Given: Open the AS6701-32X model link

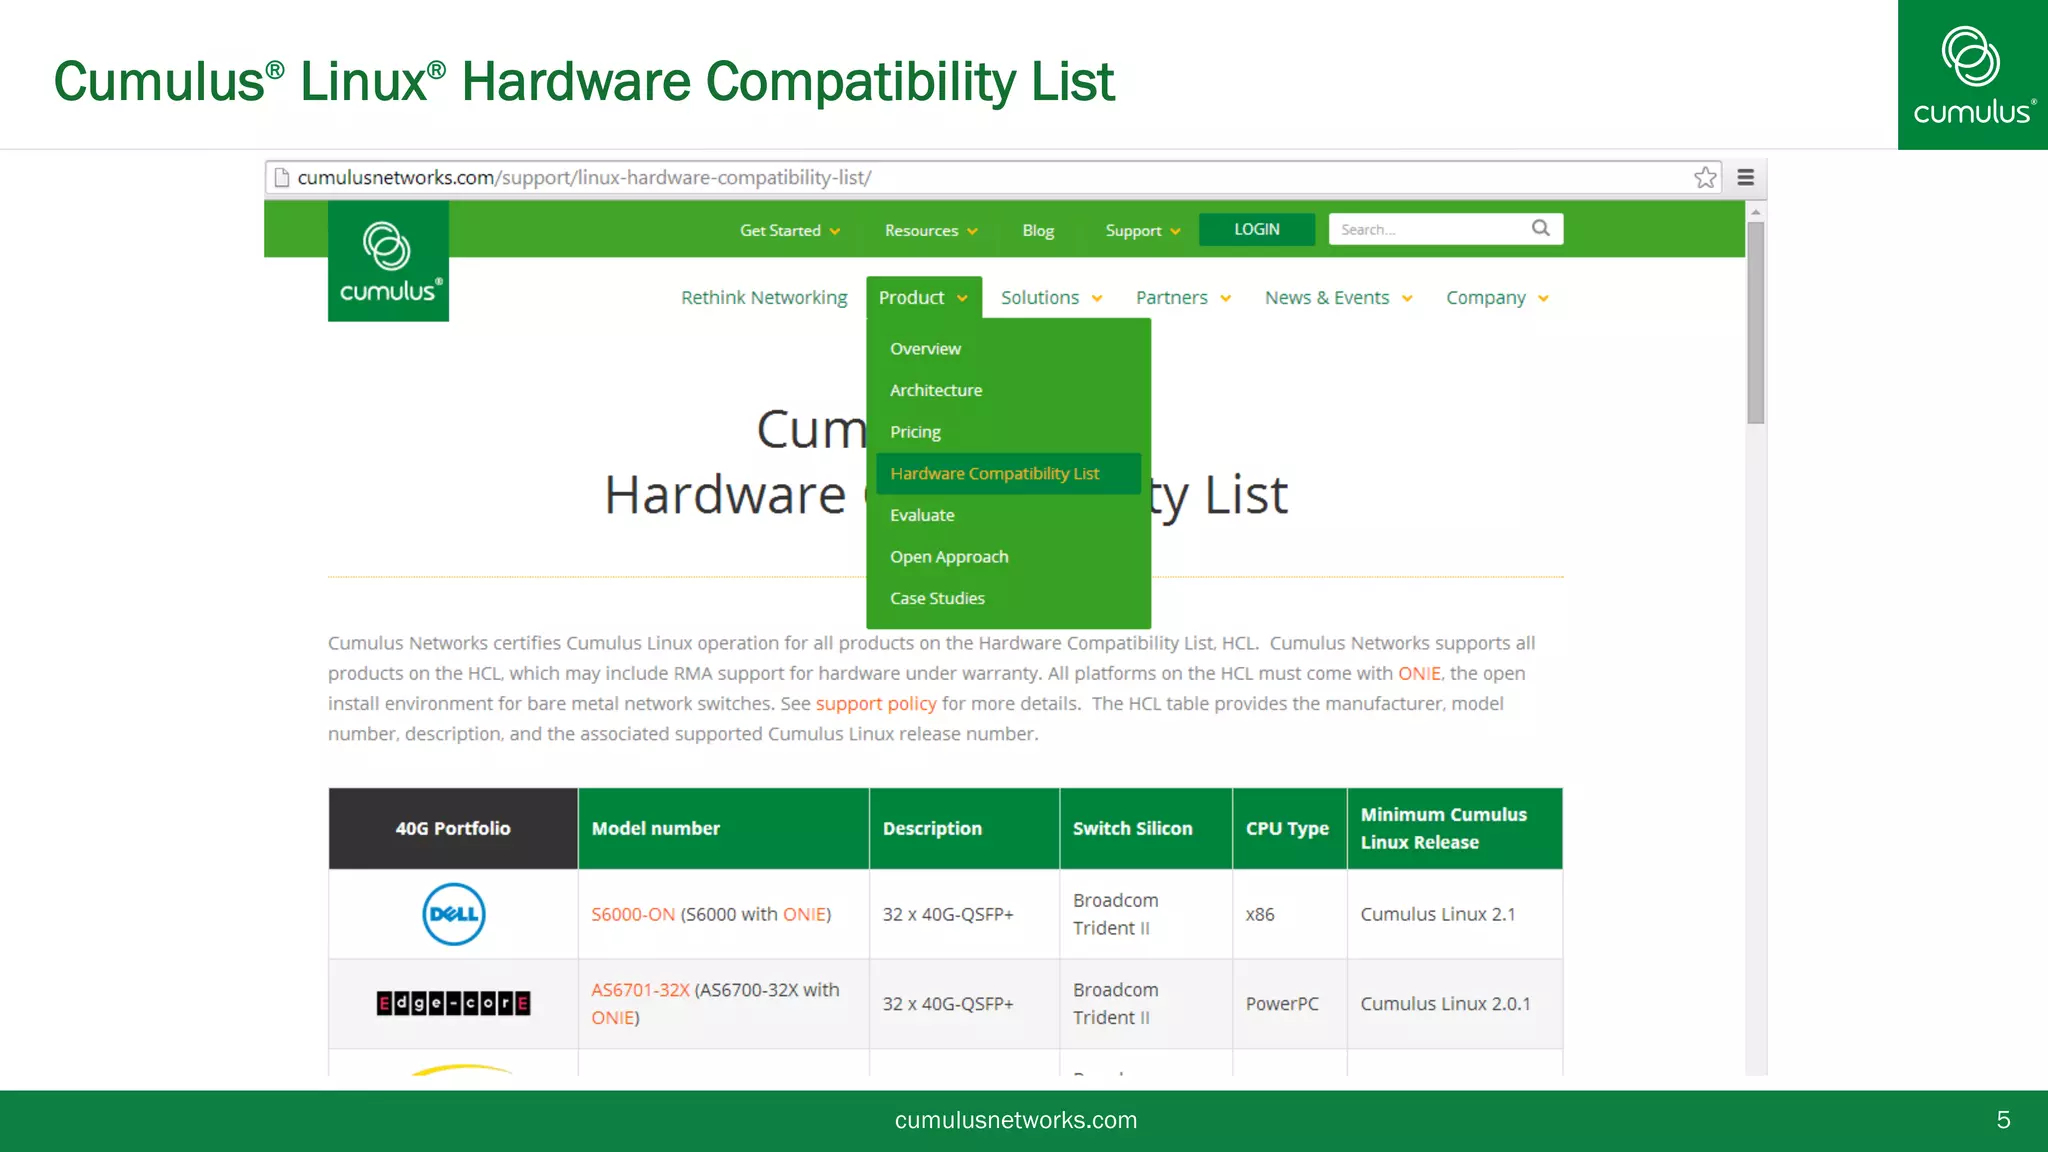Looking at the screenshot, I should [640, 990].
